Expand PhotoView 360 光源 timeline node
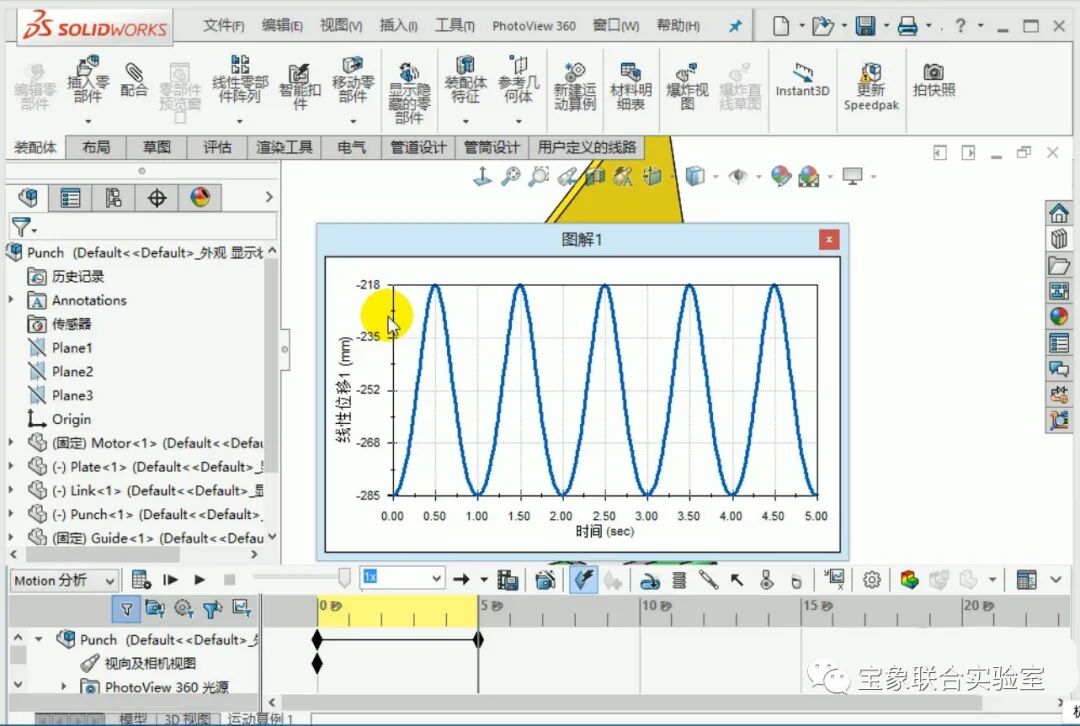This screenshot has width=1080, height=726. [63, 686]
